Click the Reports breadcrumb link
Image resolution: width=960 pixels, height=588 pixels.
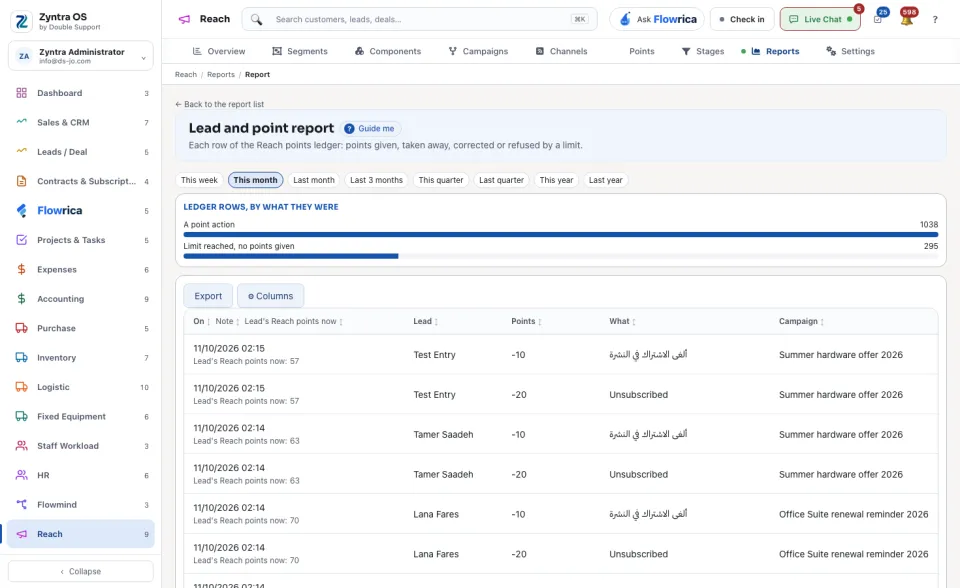pyautogui.click(x=221, y=75)
